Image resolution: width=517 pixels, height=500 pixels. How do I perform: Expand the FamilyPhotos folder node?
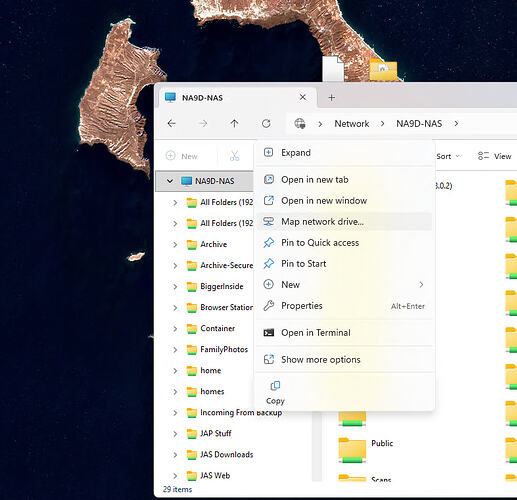(x=175, y=350)
